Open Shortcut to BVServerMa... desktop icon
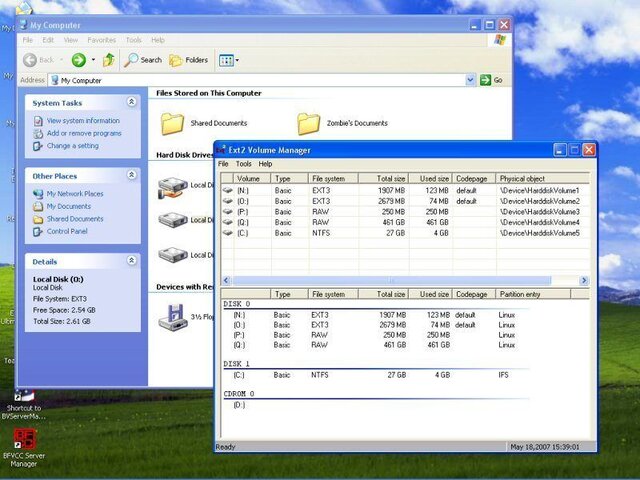The image size is (640, 480). point(24,405)
